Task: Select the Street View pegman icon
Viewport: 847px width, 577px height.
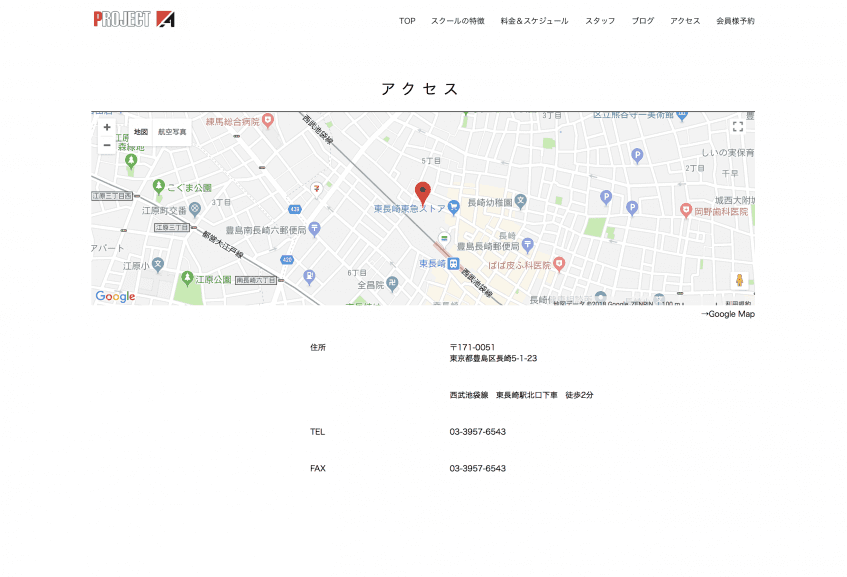Action: 740,280
